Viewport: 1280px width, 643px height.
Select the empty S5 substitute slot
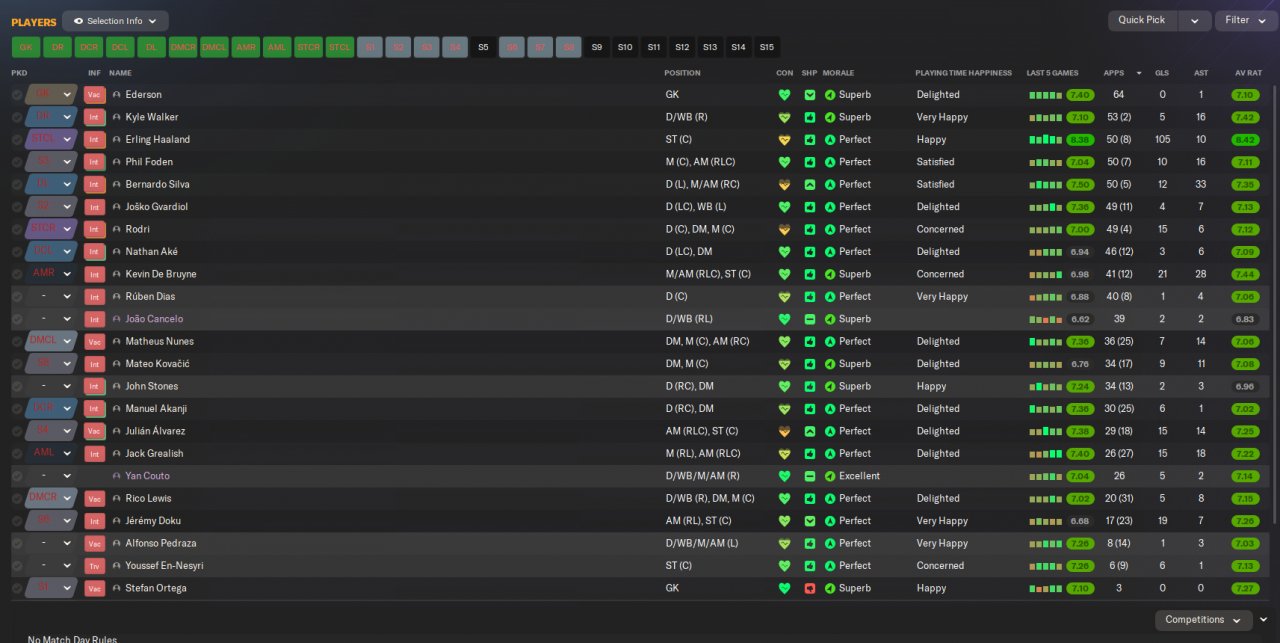[x=484, y=47]
